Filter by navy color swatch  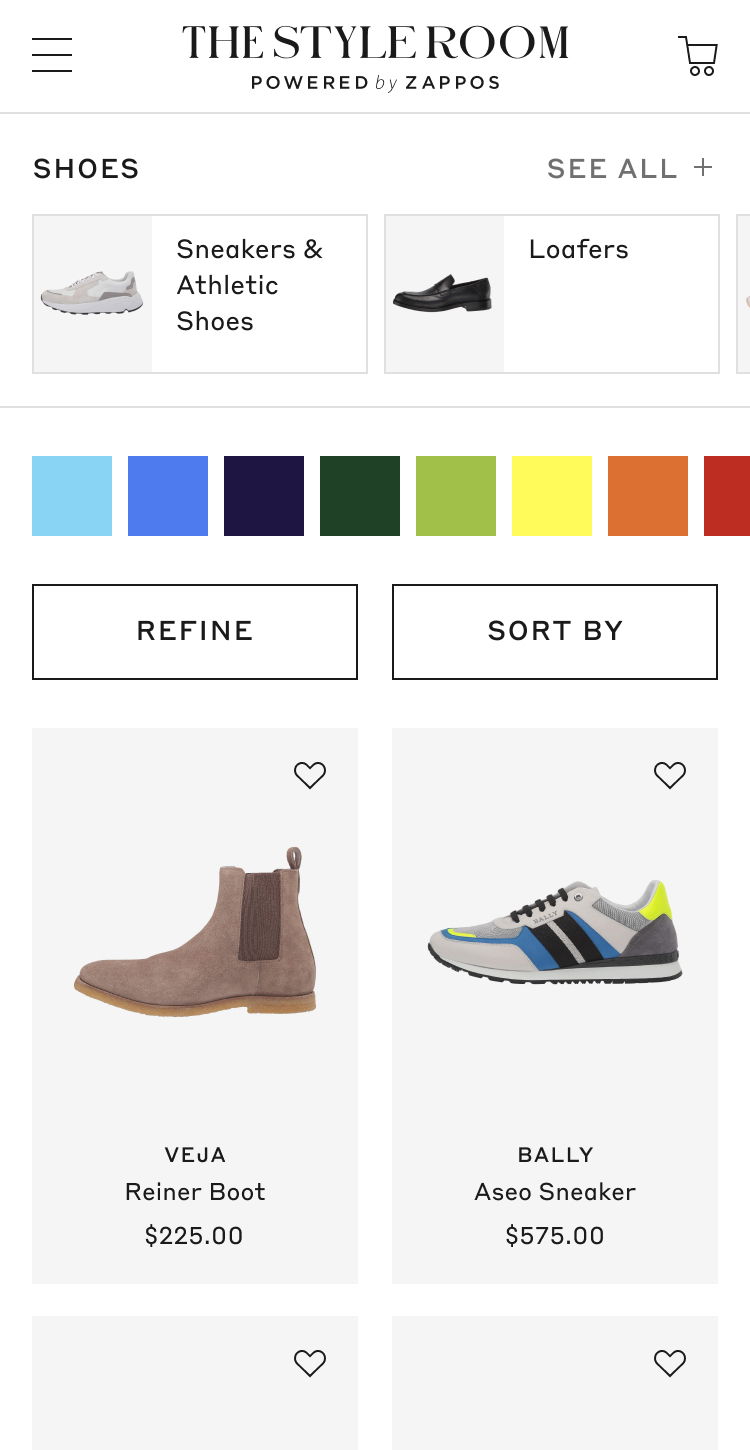point(264,496)
